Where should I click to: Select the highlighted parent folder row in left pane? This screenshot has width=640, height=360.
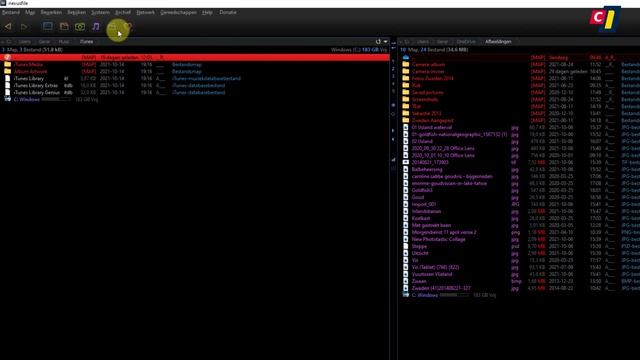195,58
